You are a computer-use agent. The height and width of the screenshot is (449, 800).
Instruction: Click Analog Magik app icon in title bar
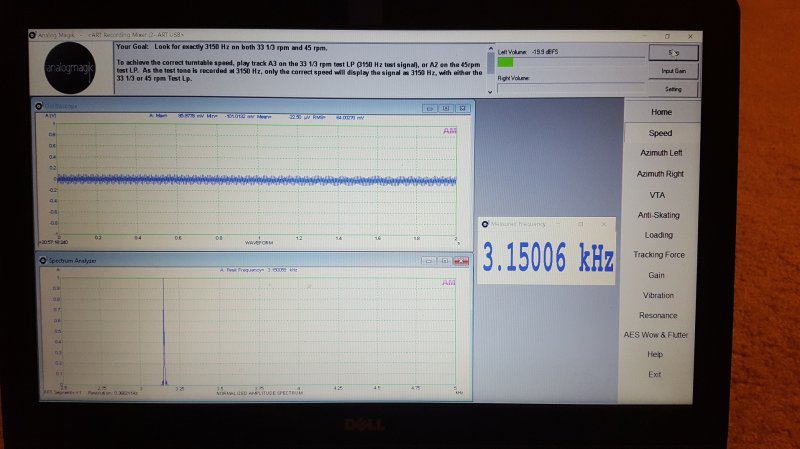33,35
